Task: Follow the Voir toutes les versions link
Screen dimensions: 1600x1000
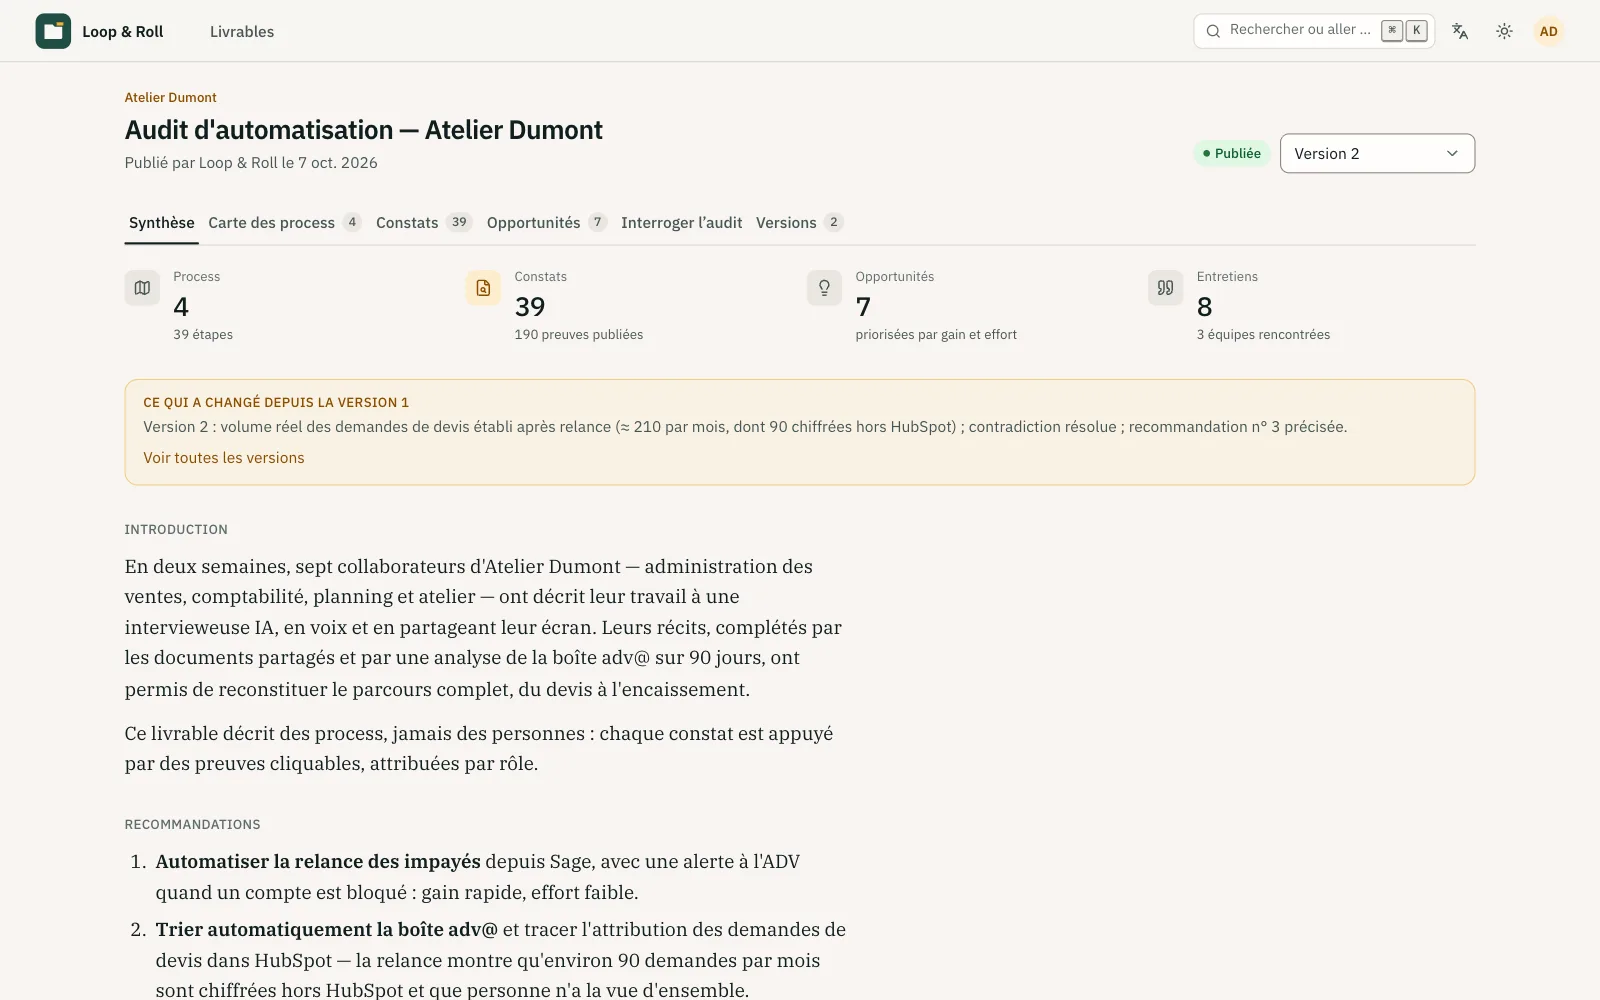Action: (223, 458)
